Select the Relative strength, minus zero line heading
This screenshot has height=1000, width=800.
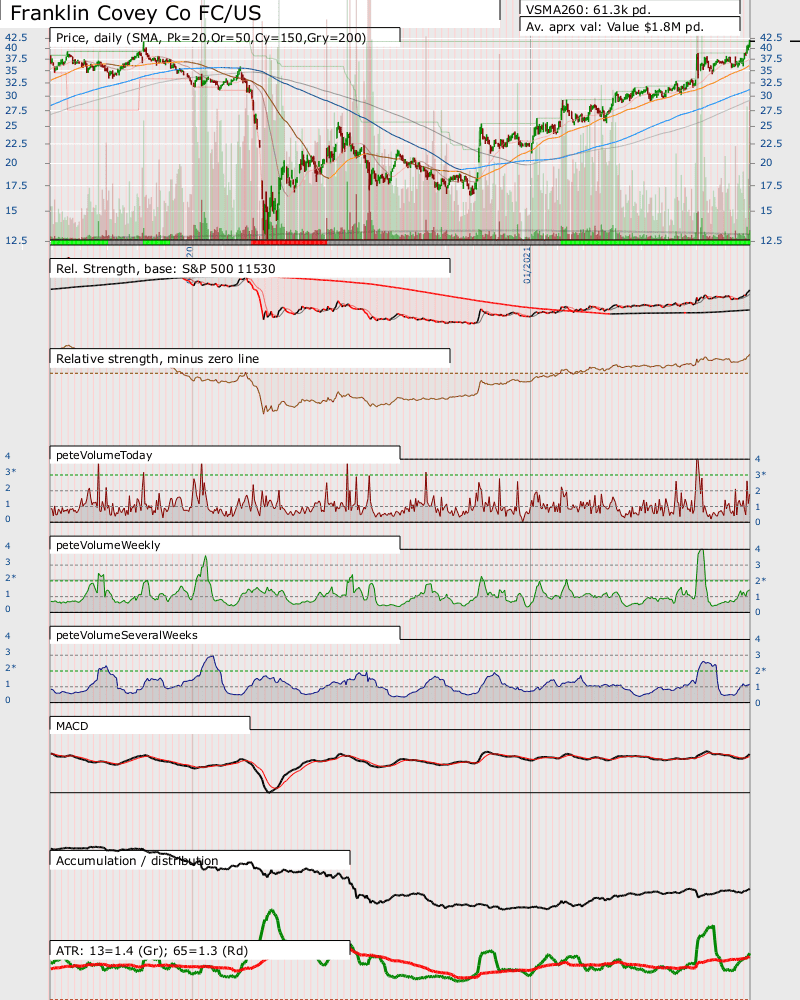click(158, 358)
